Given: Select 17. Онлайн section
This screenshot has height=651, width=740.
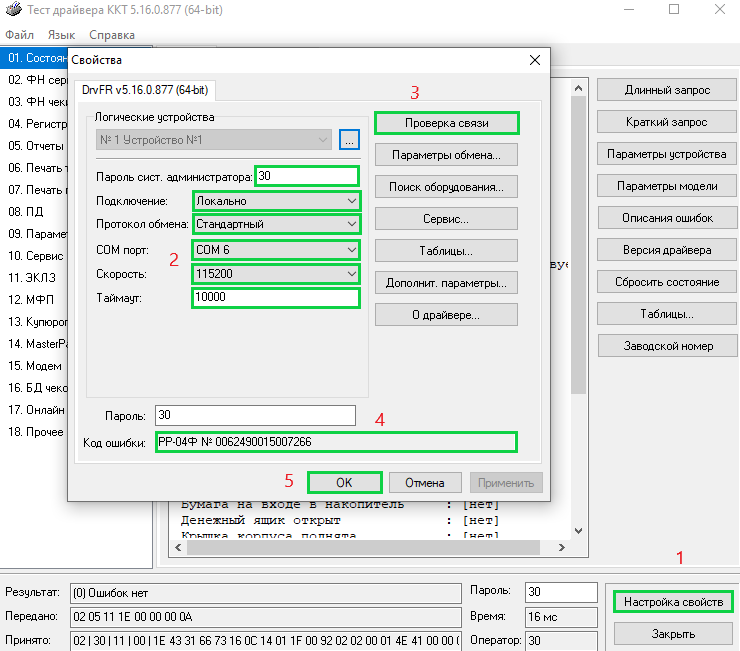Looking at the screenshot, I should [36, 410].
